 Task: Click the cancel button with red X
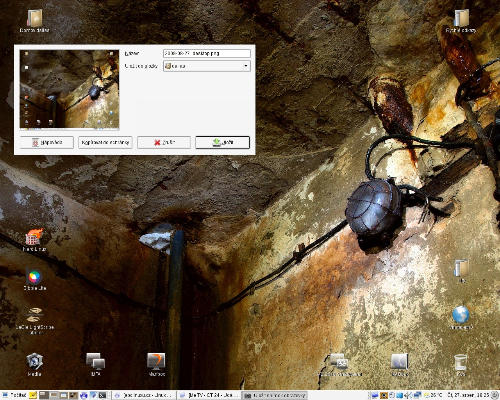[164, 142]
